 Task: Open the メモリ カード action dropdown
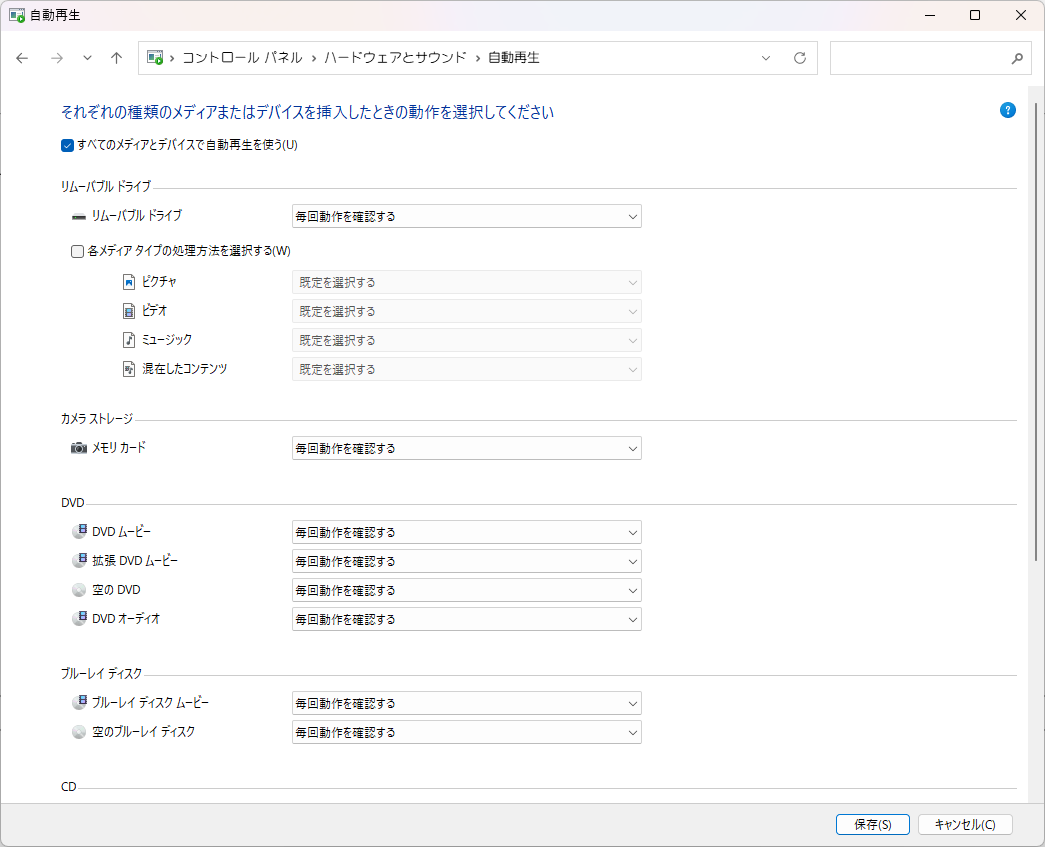(x=466, y=448)
